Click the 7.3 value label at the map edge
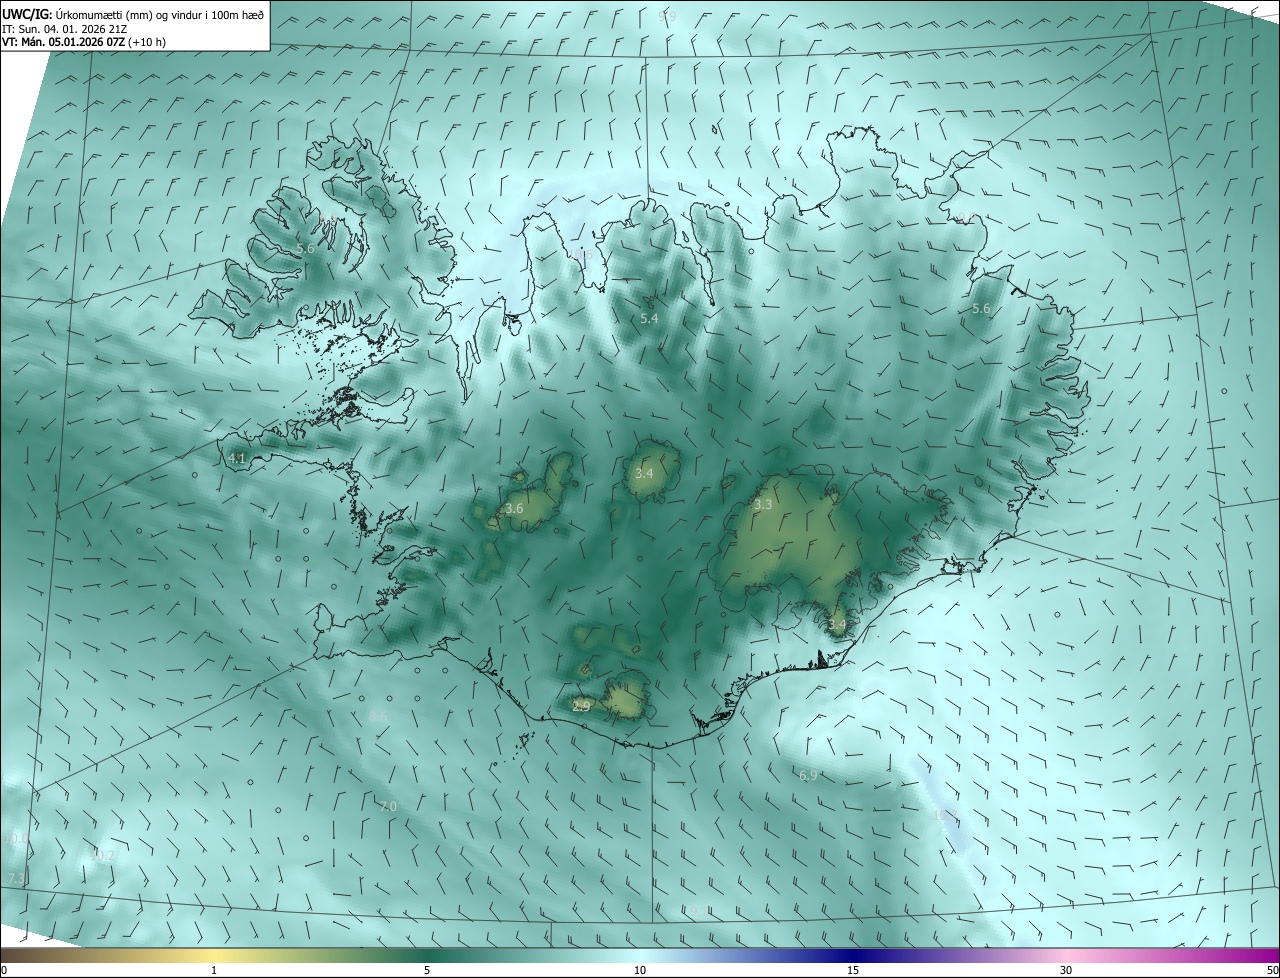1280x978 pixels. pyautogui.click(x=16, y=878)
